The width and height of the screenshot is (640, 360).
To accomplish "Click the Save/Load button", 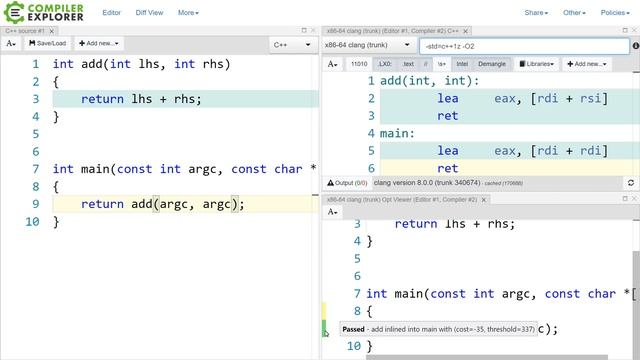I will pyautogui.click(x=47, y=43).
